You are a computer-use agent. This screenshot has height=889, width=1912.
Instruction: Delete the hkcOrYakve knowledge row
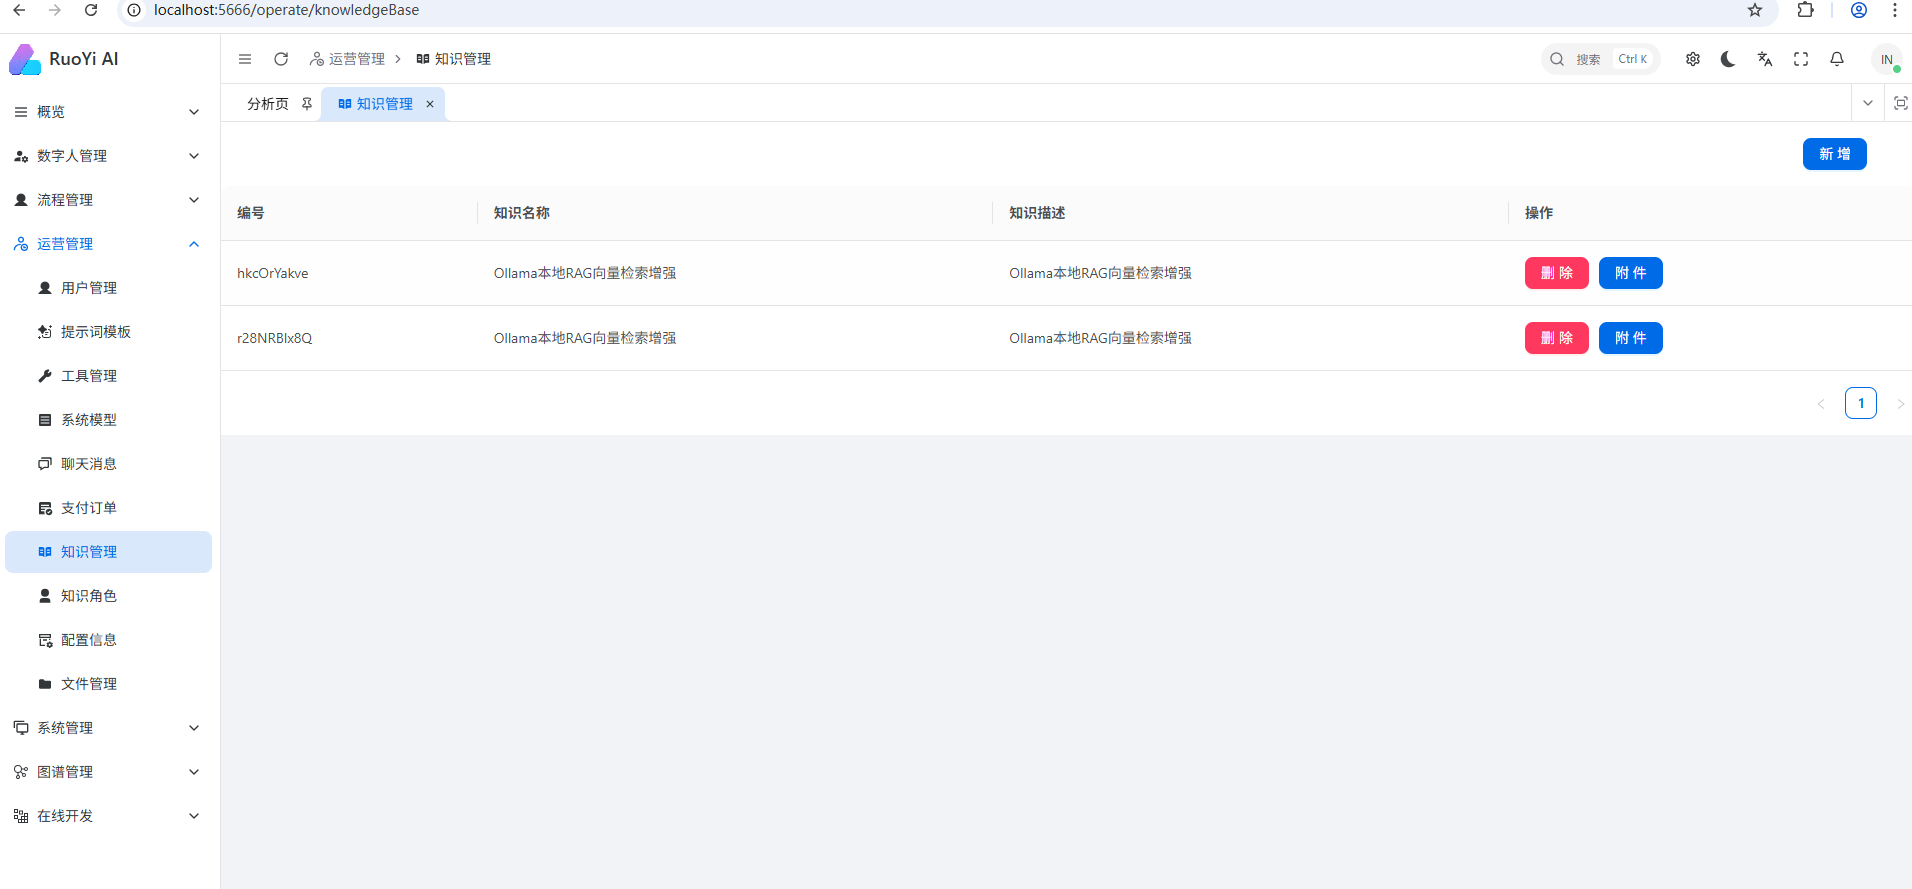point(1556,273)
